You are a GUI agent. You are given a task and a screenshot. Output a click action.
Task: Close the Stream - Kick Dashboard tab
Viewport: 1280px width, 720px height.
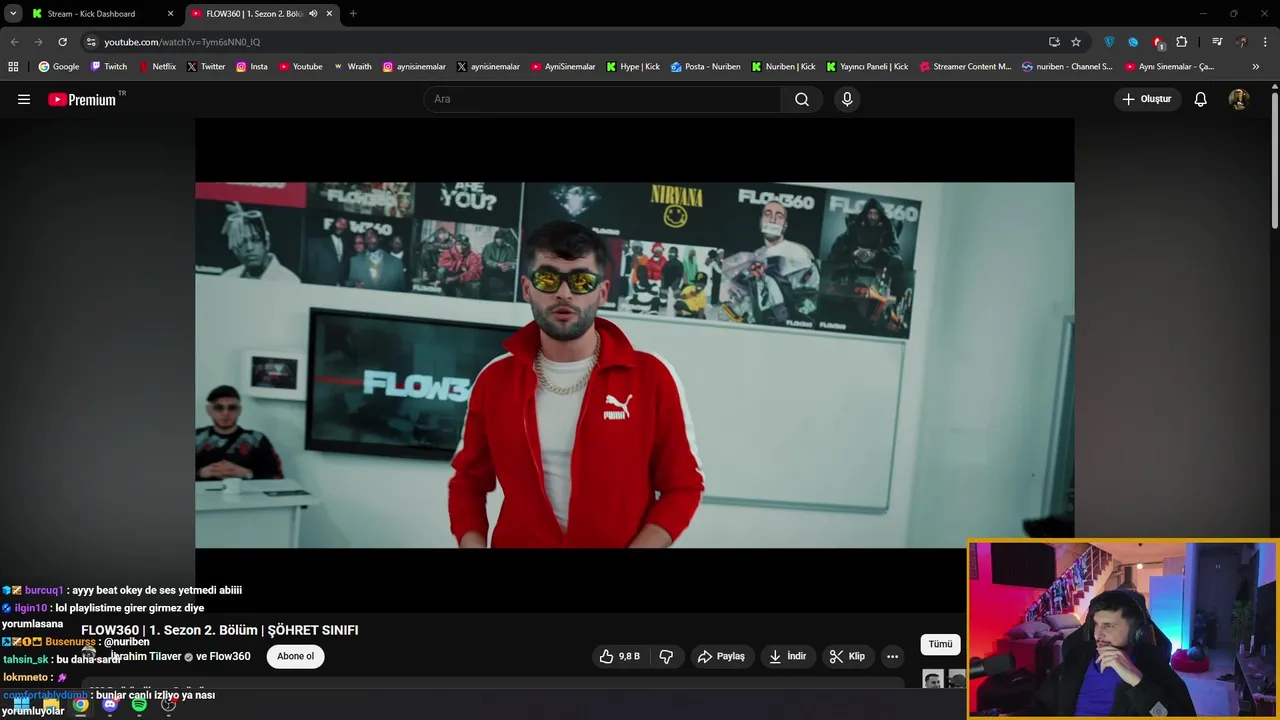[170, 14]
